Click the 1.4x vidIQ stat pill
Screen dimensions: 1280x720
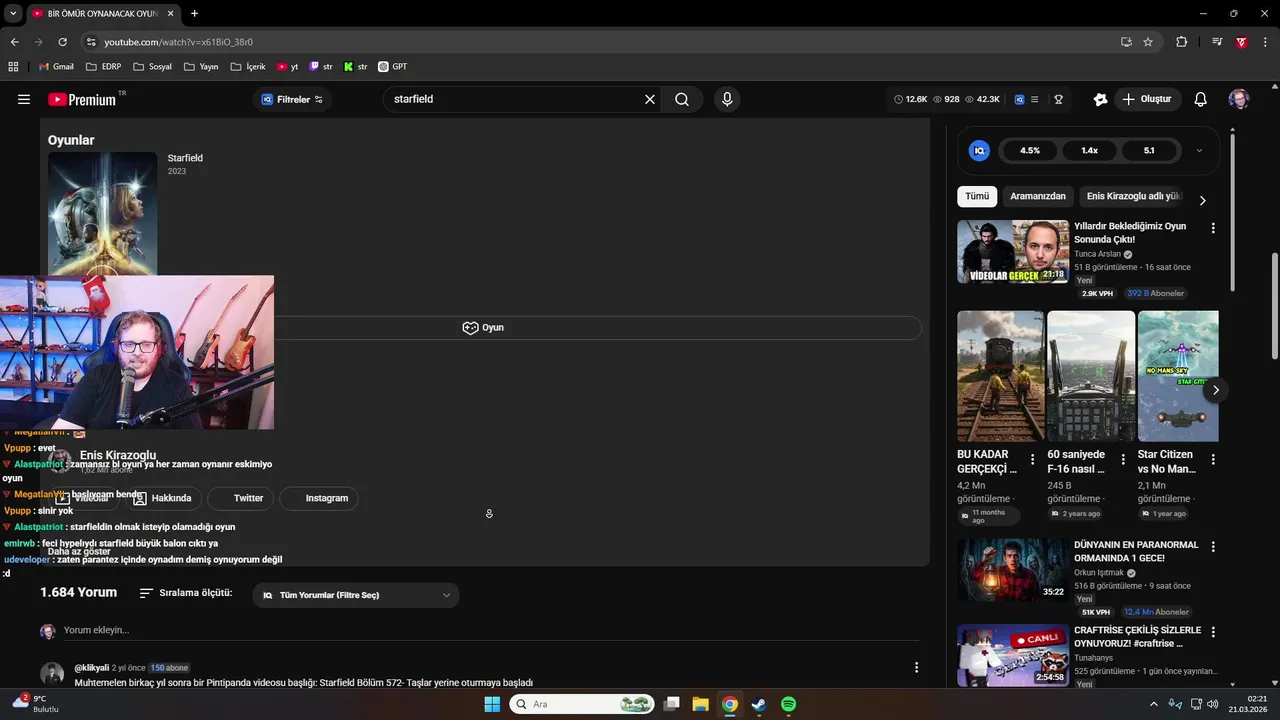(1090, 151)
